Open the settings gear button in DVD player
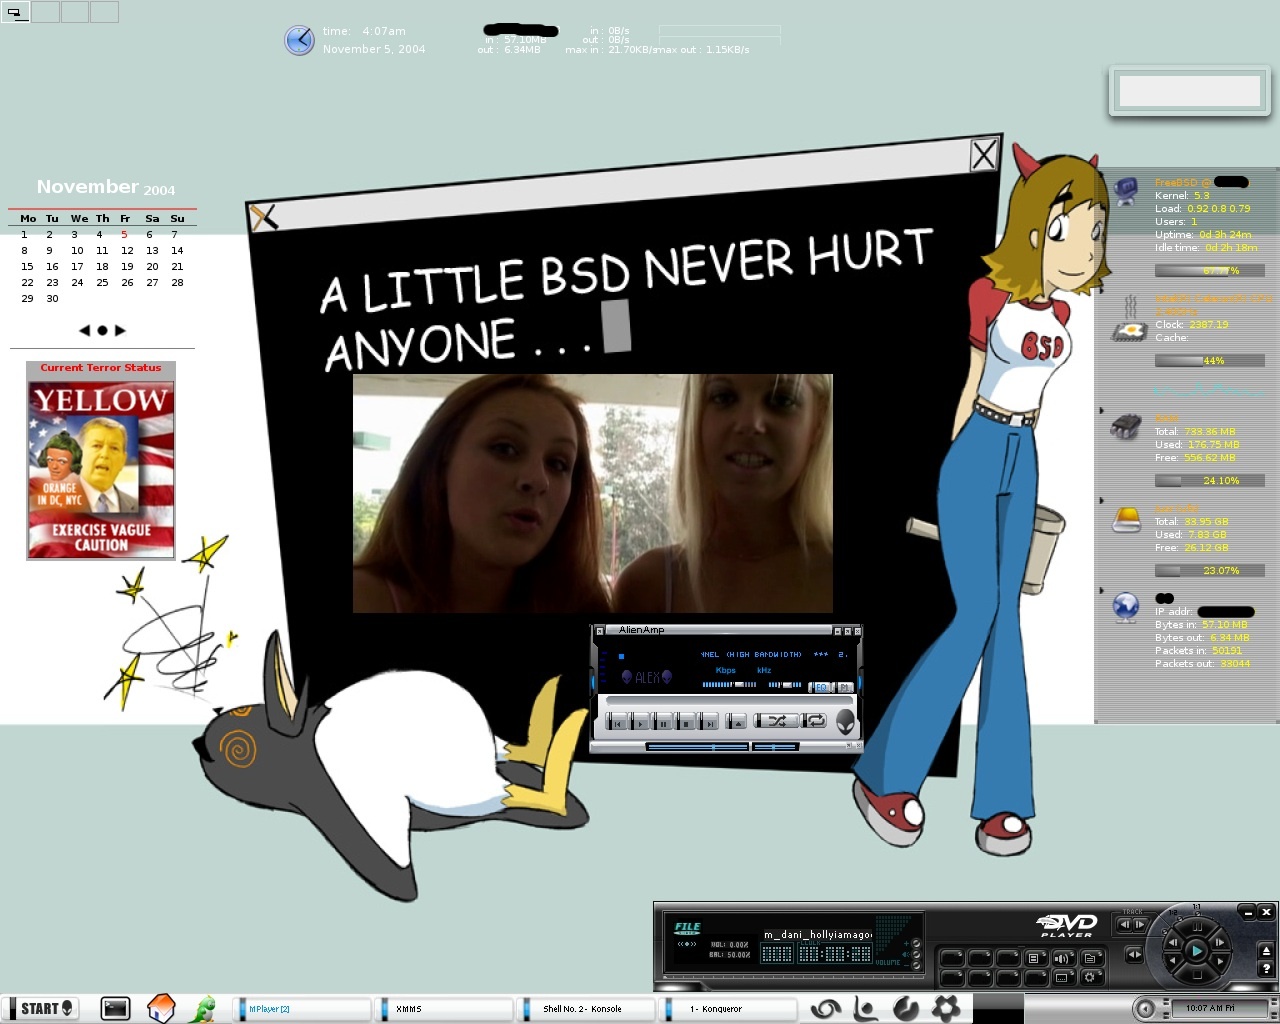Screen dimensions: 1280x1024 [x=1090, y=977]
